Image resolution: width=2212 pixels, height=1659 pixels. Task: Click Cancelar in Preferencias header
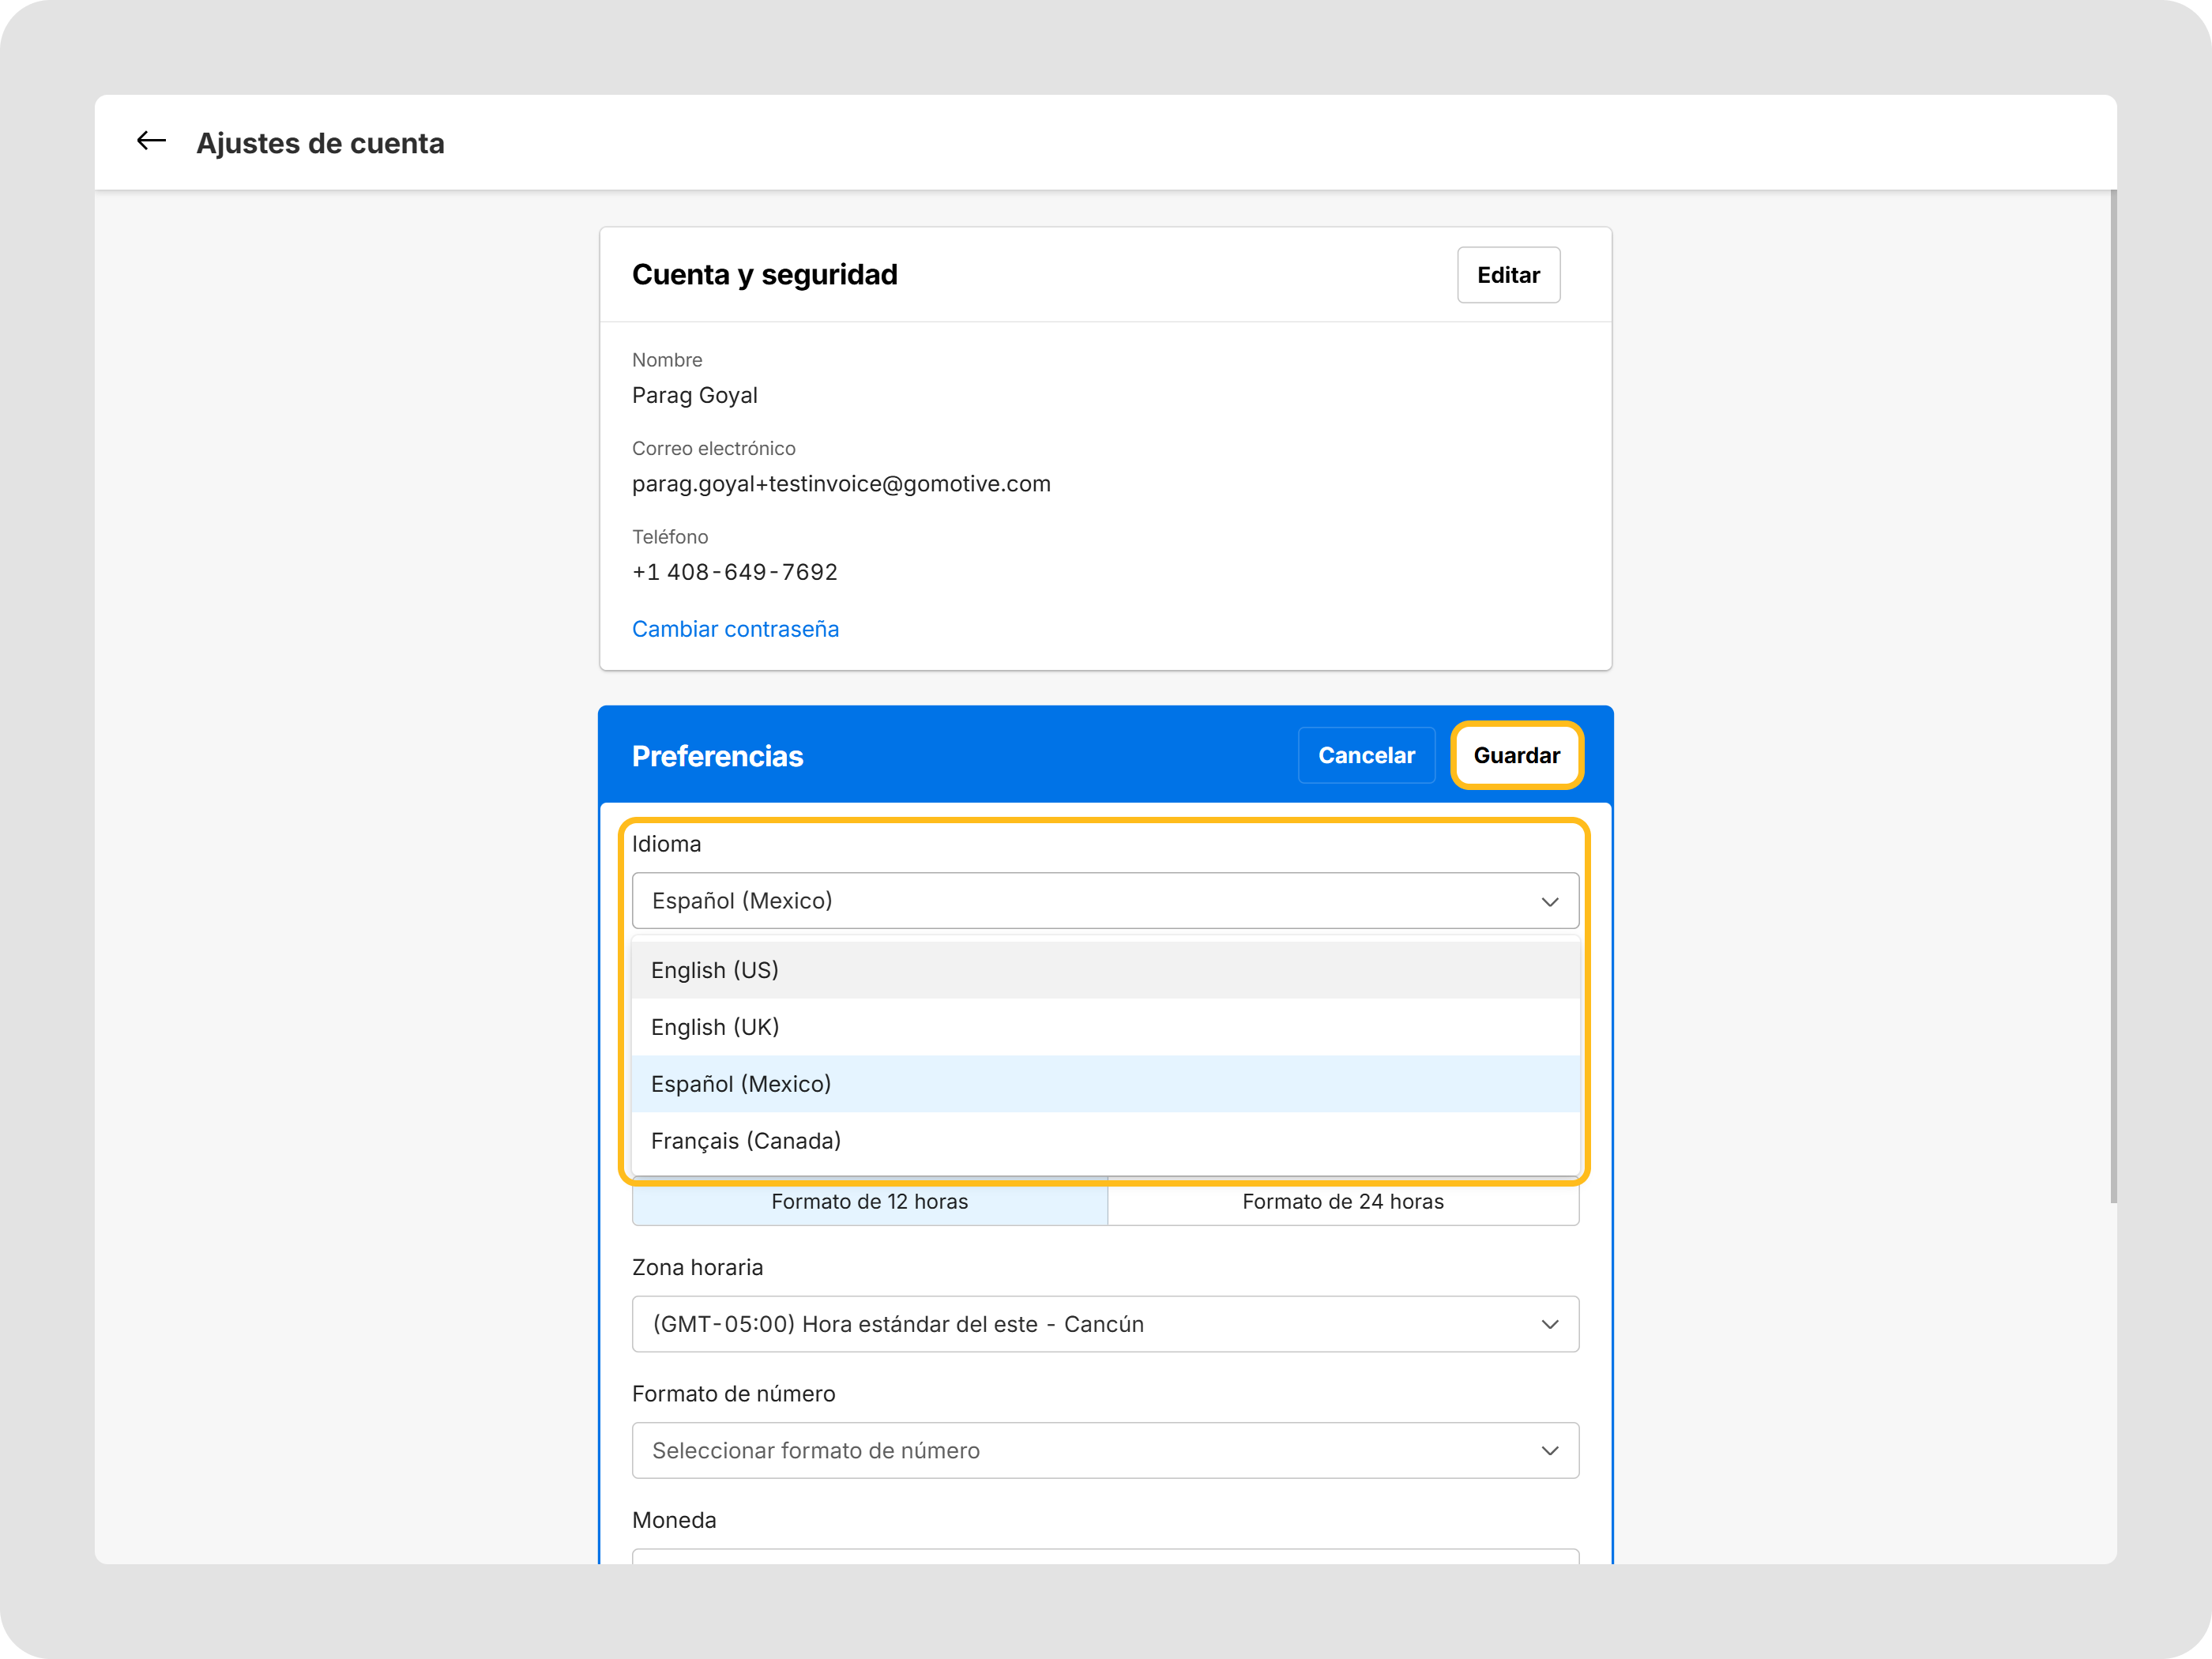tap(1366, 755)
